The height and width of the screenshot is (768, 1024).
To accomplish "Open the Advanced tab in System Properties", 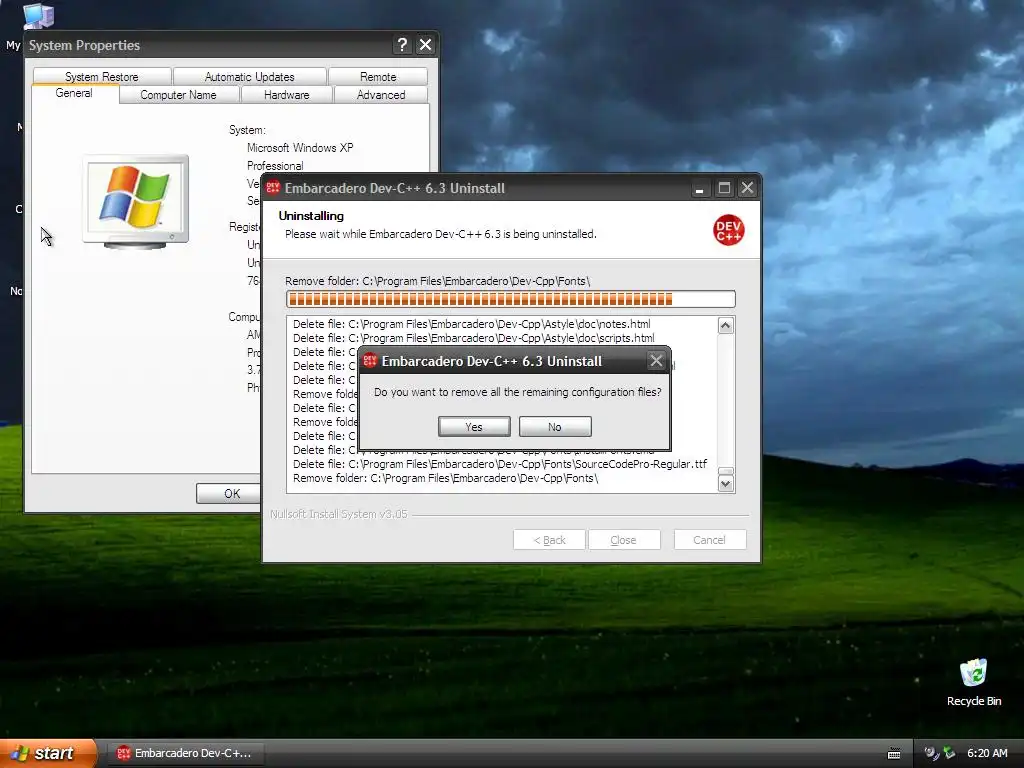I will click(x=381, y=95).
